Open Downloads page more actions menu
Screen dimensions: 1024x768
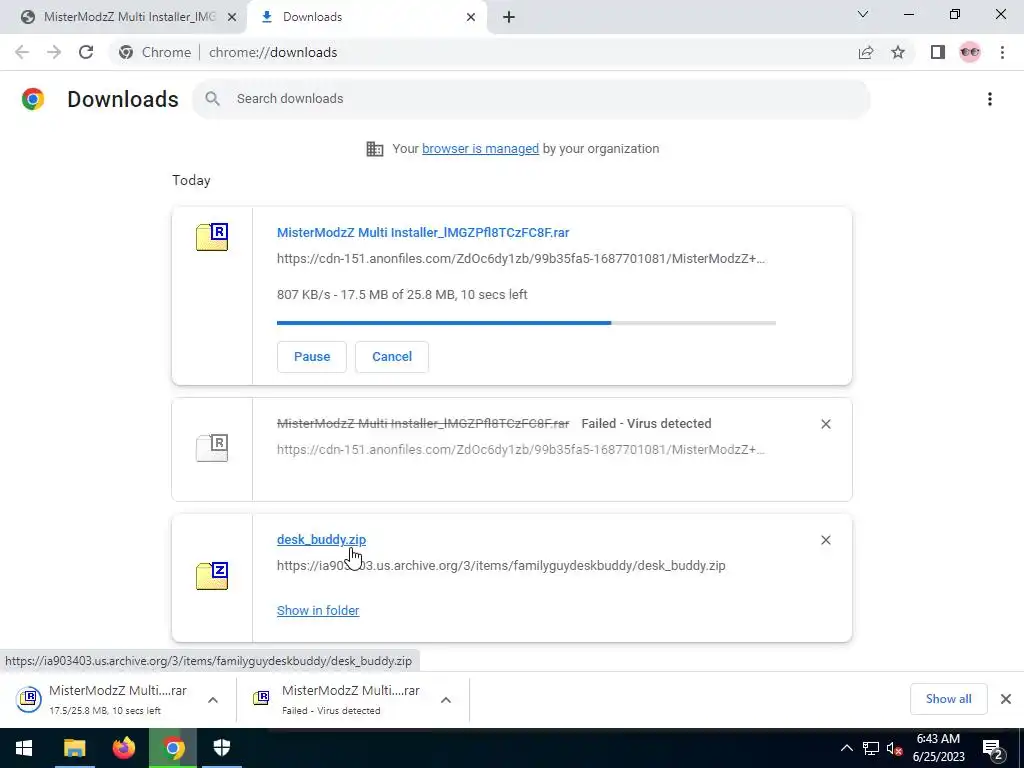(x=990, y=99)
